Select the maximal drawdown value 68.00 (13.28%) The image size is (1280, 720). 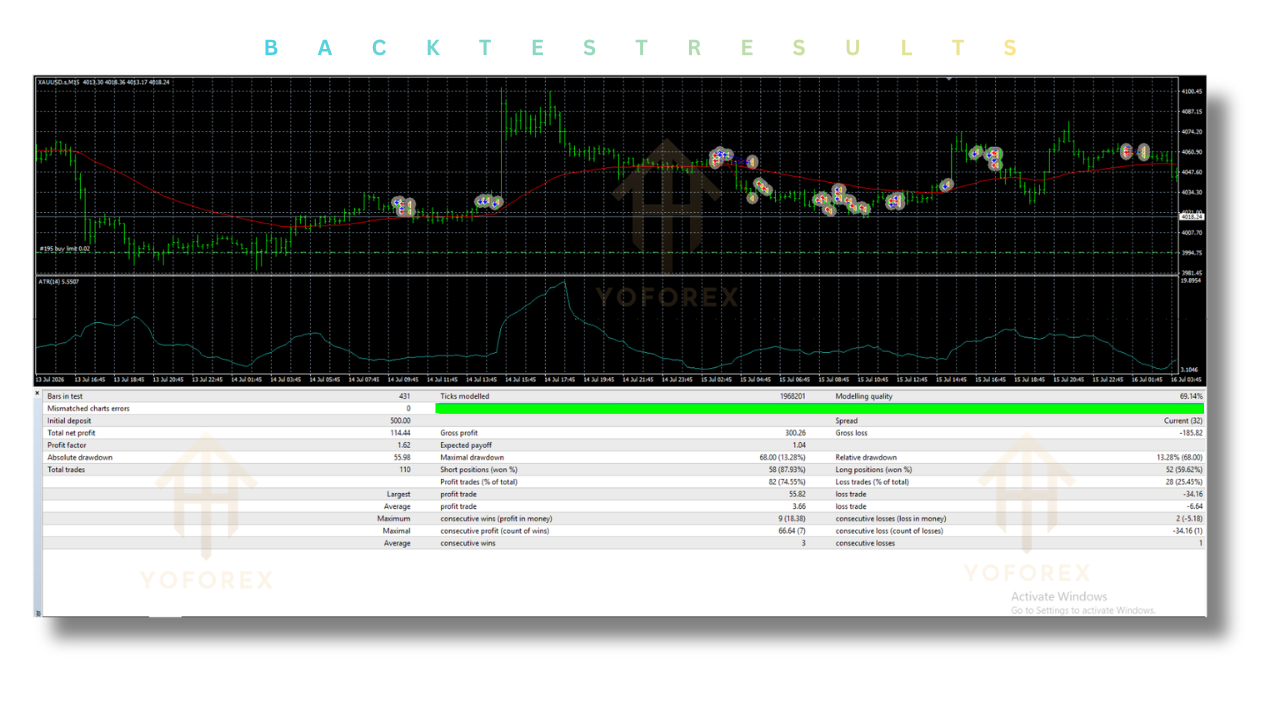pos(783,457)
